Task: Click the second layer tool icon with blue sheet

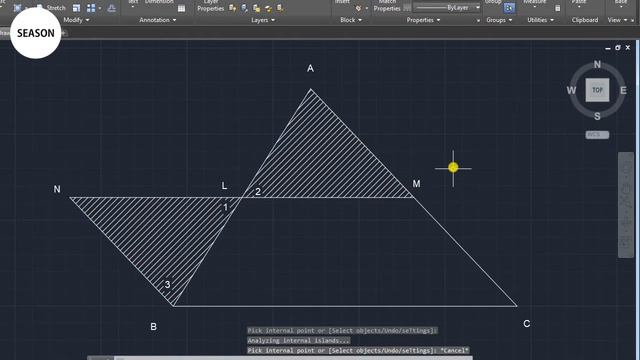Action: (244, 8)
